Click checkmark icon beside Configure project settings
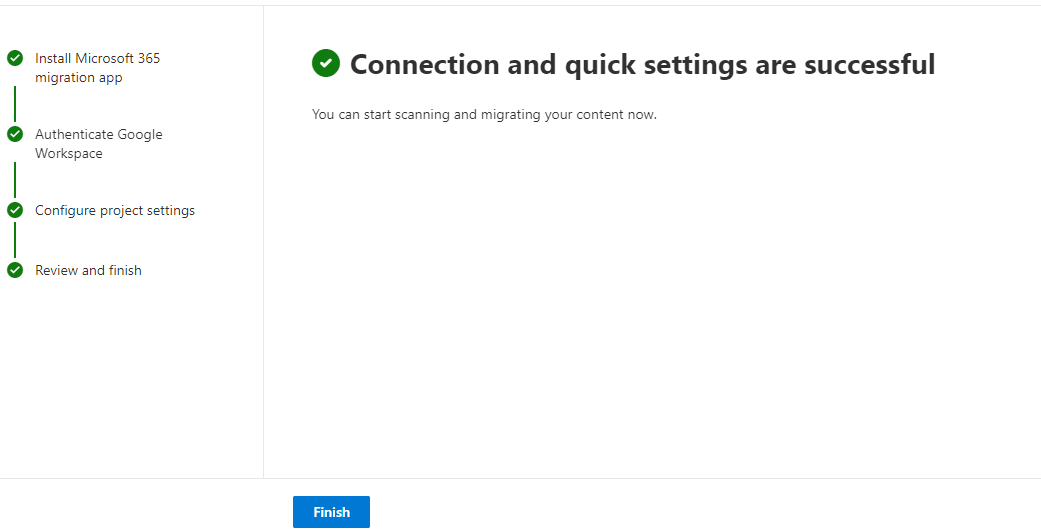This screenshot has height=532, width=1041. [15, 210]
